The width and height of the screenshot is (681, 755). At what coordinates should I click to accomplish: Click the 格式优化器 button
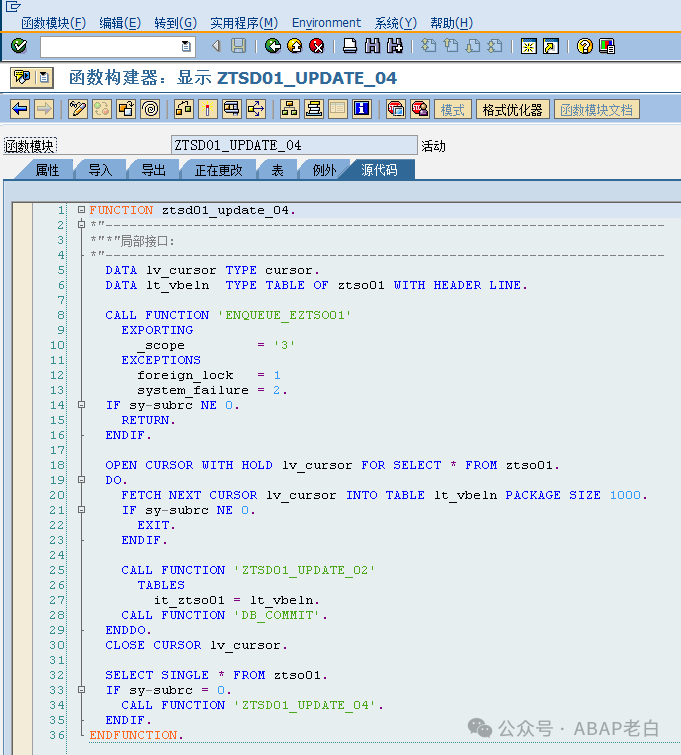point(512,110)
